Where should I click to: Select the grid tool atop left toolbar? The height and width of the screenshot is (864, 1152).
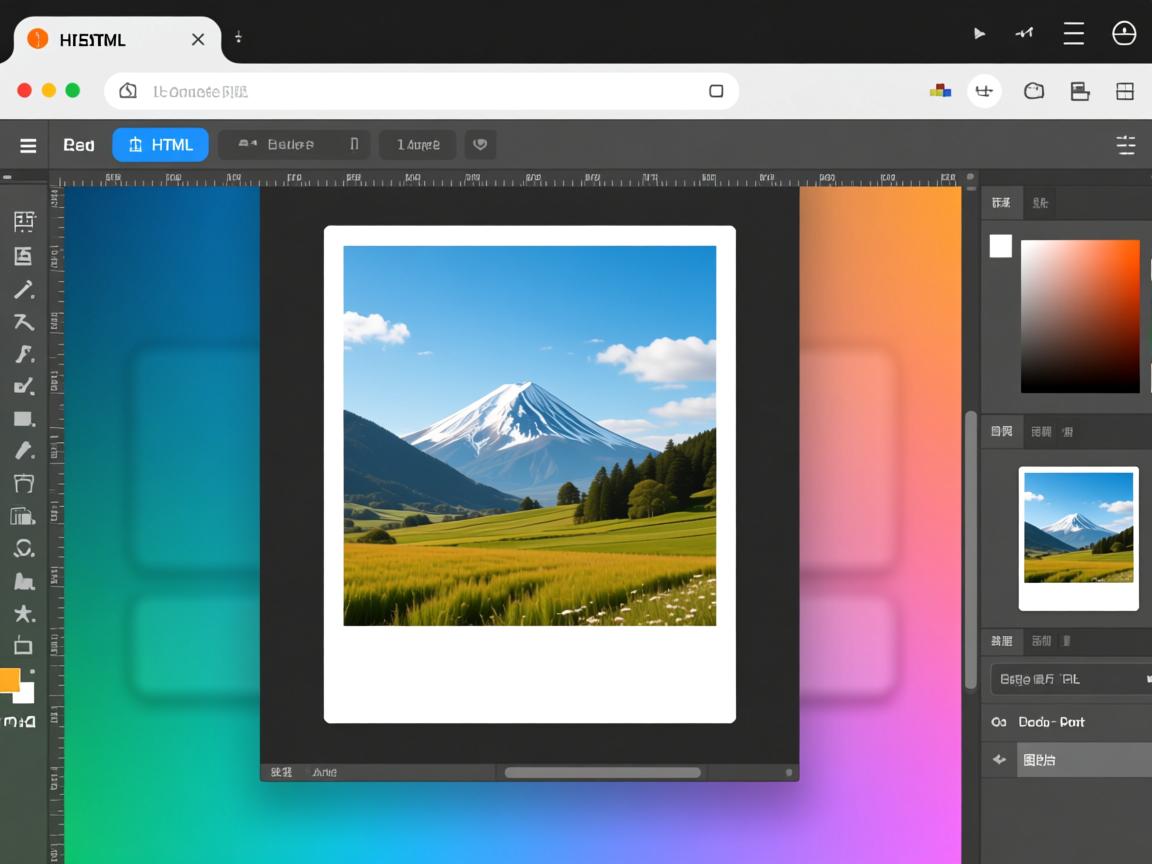click(x=23, y=222)
